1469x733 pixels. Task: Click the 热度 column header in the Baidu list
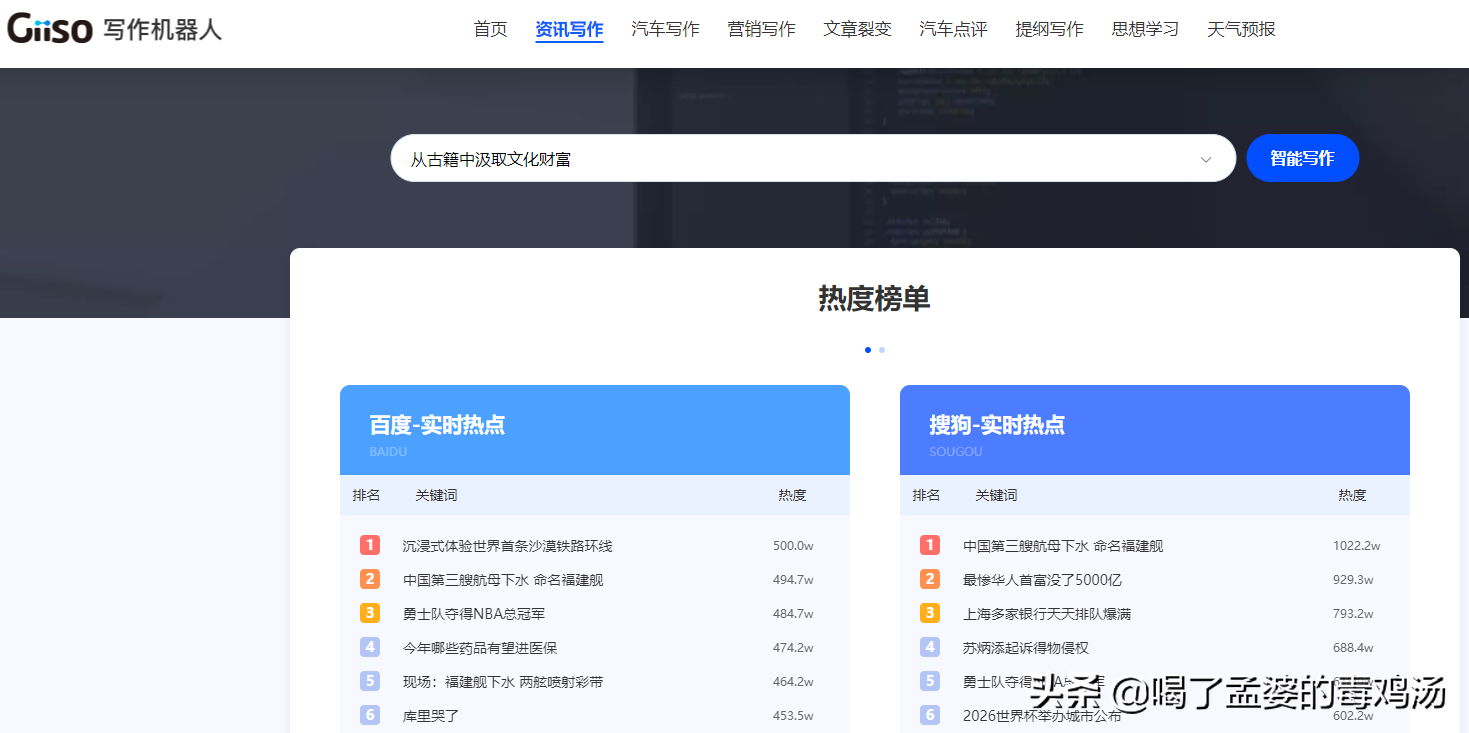(792, 495)
